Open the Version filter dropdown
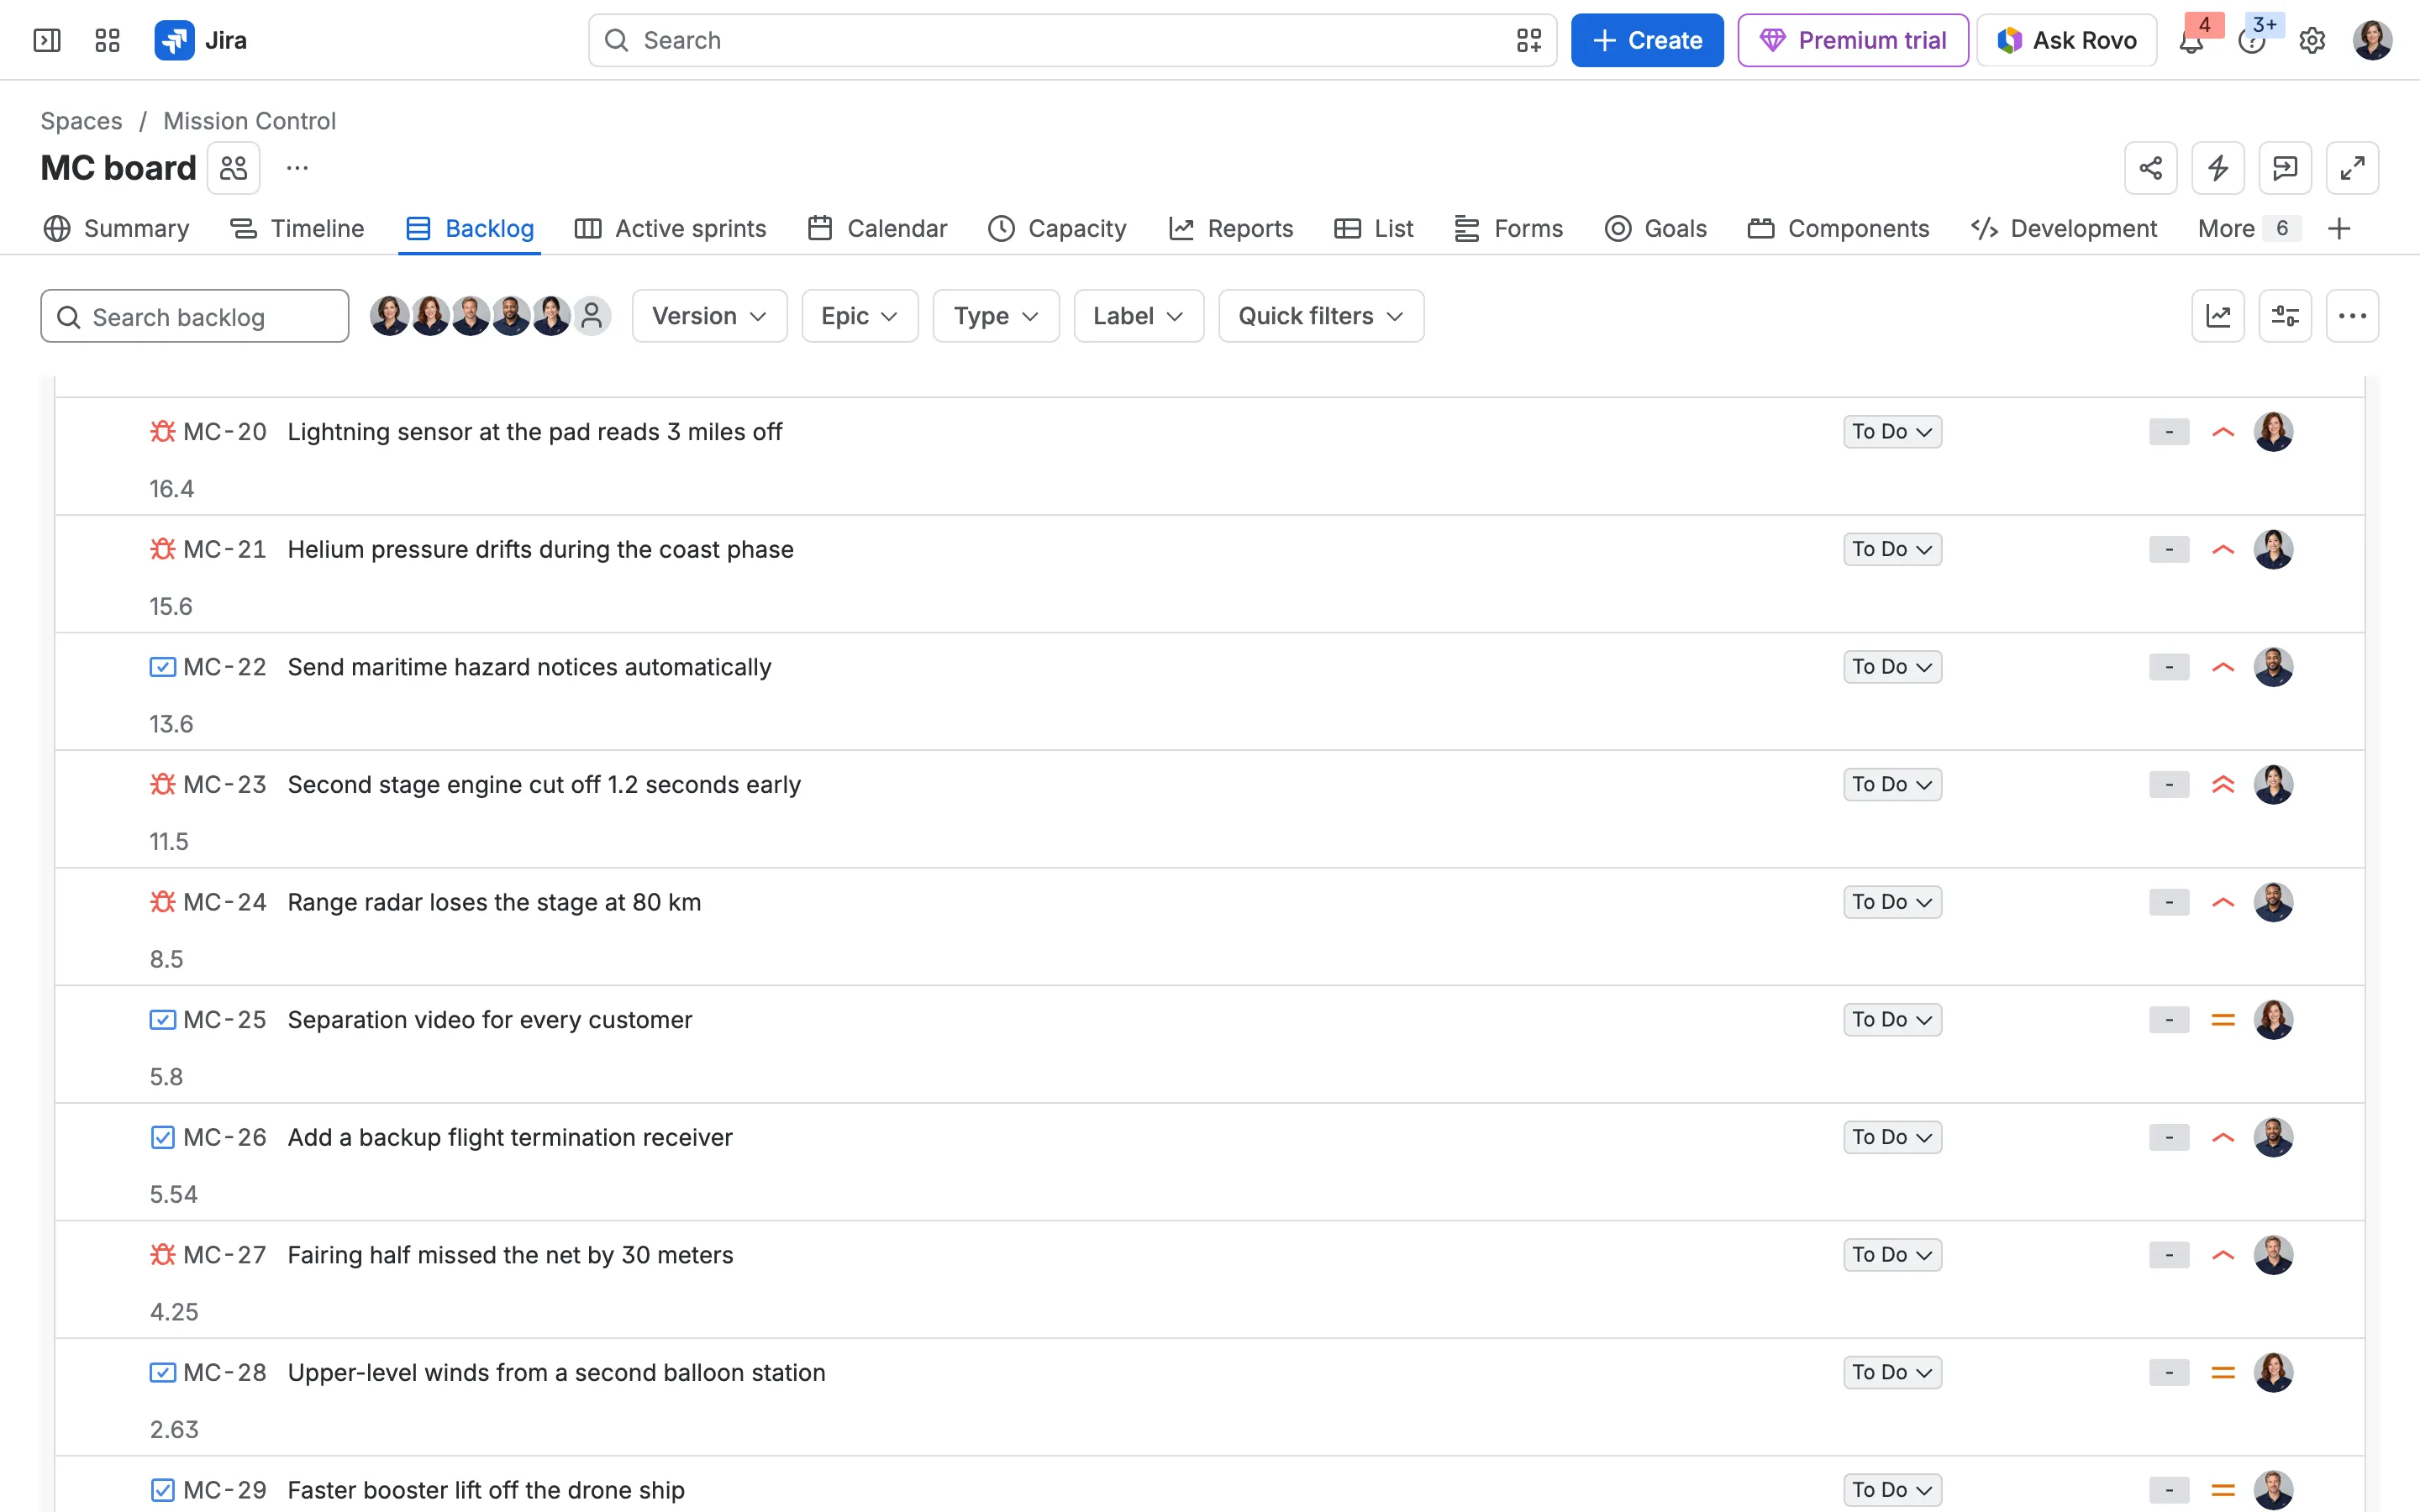 pyautogui.click(x=710, y=316)
